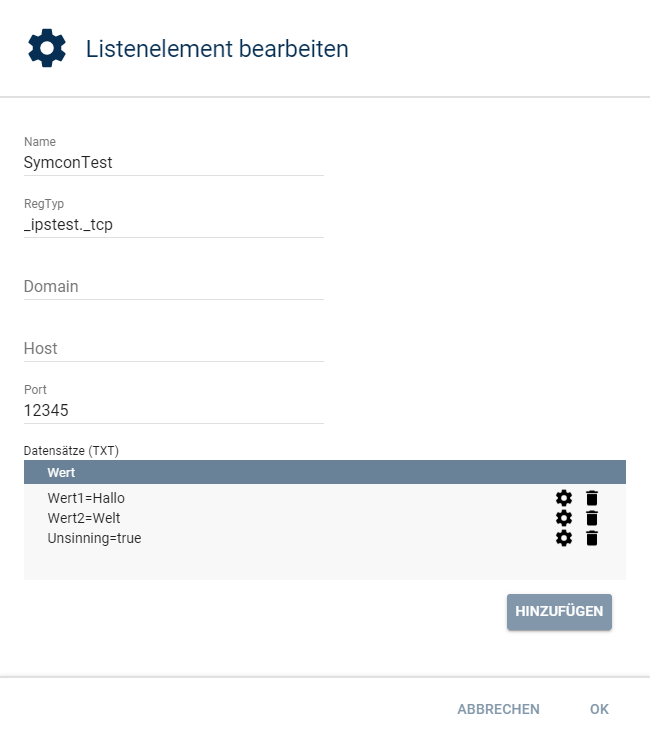Delete the Wert1=Hallo entry via trash icon
The image size is (650, 742).
592,498
